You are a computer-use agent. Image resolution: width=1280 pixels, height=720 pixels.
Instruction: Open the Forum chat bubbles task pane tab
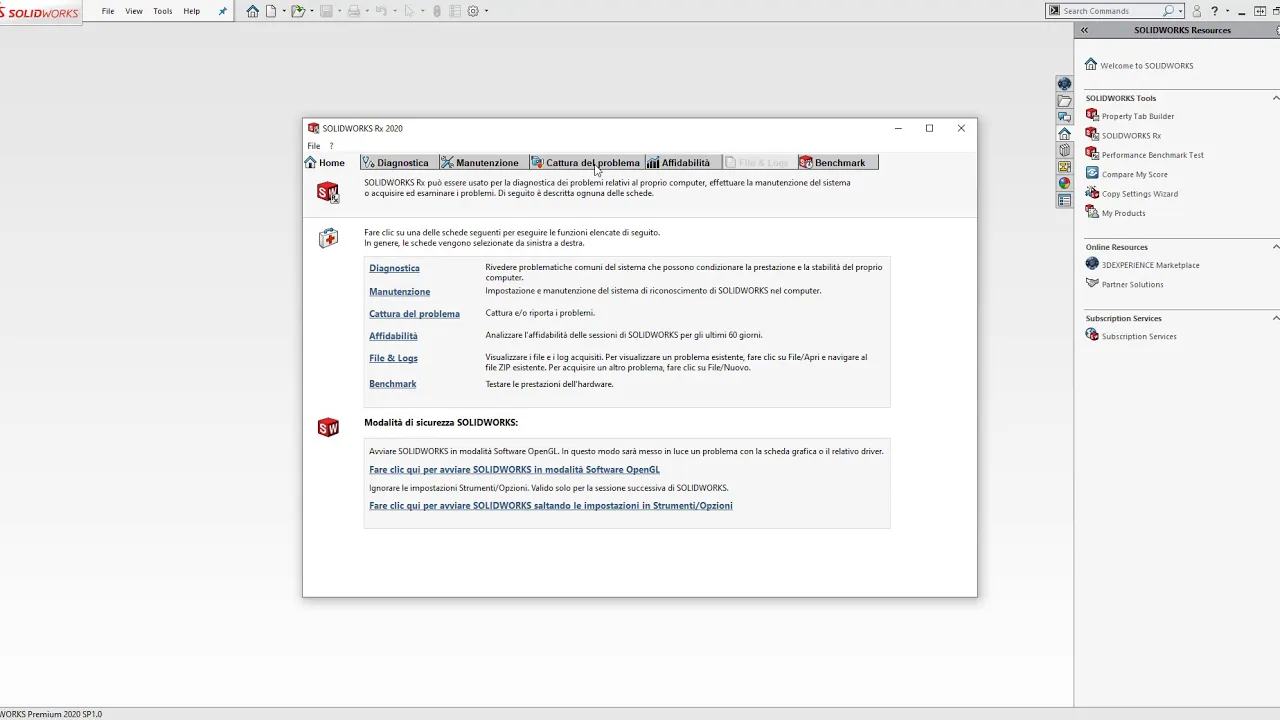click(1064, 117)
